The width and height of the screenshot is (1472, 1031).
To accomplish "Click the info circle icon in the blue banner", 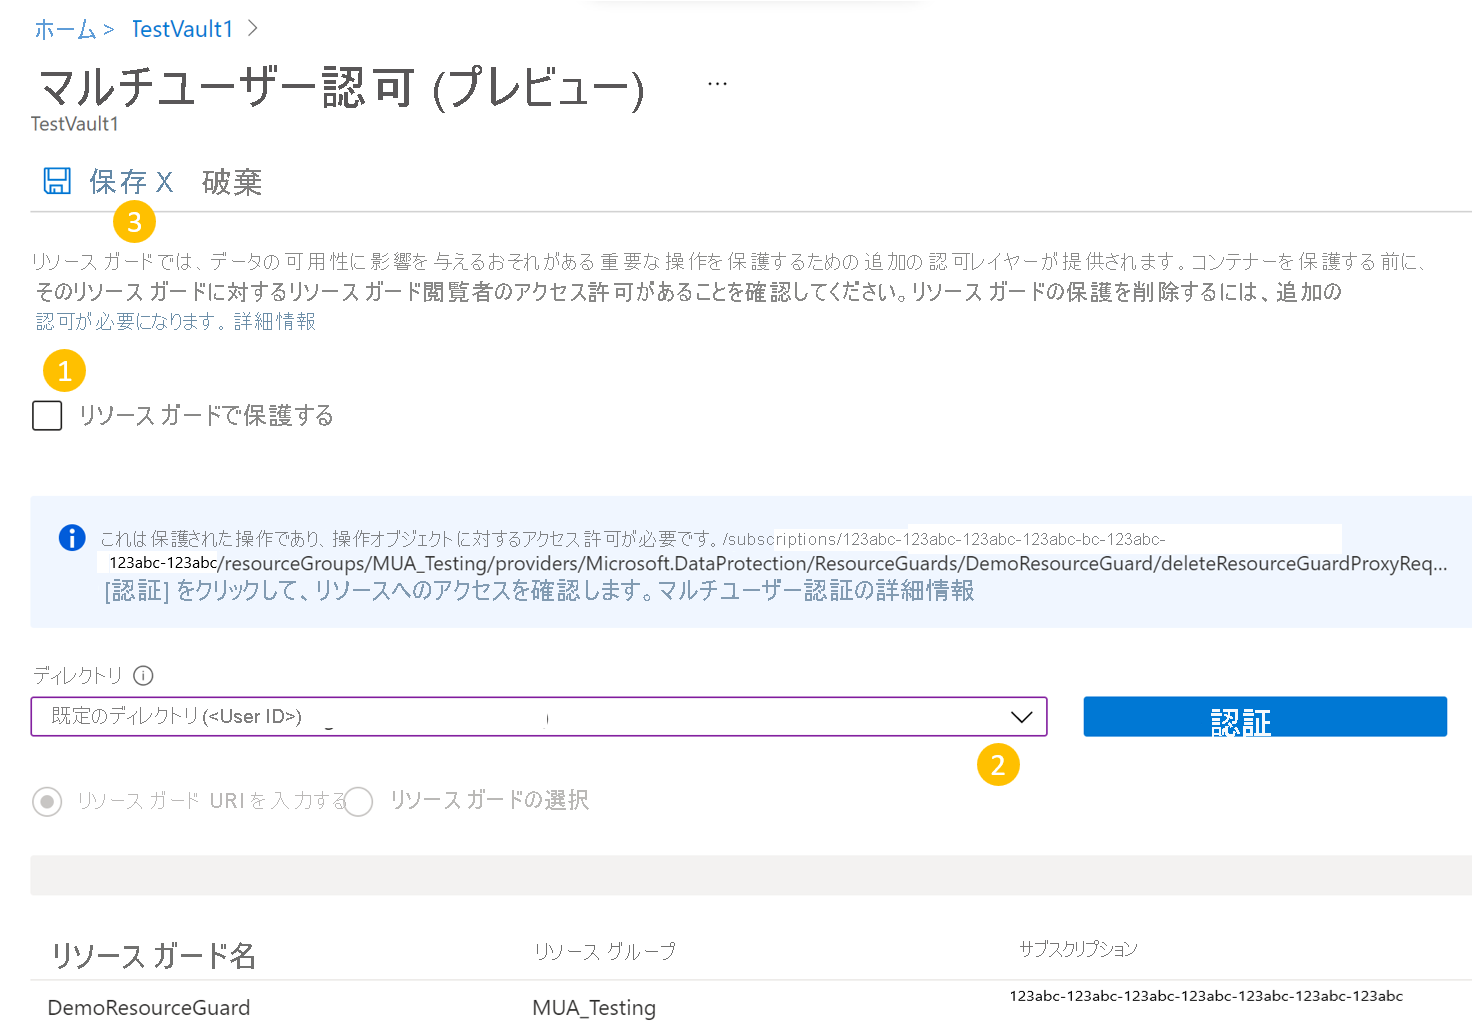I will pyautogui.click(x=71, y=538).
